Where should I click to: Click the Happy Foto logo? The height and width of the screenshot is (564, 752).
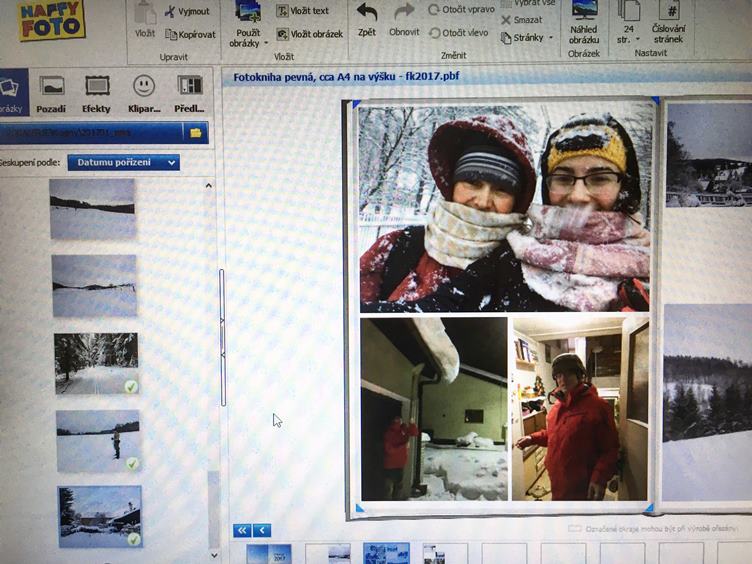click(51, 19)
